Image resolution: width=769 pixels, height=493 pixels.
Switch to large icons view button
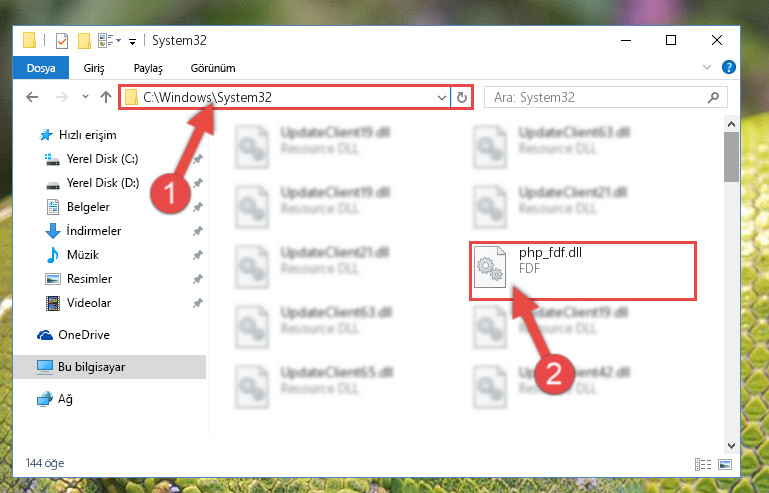(x=725, y=464)
